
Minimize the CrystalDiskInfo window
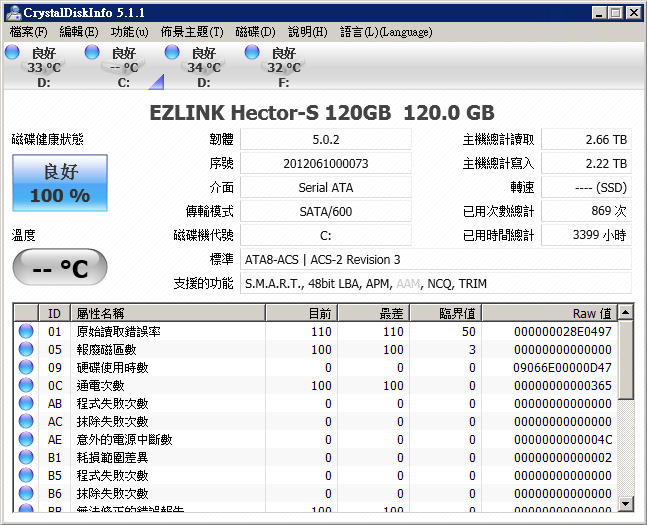tap(599, 13)
